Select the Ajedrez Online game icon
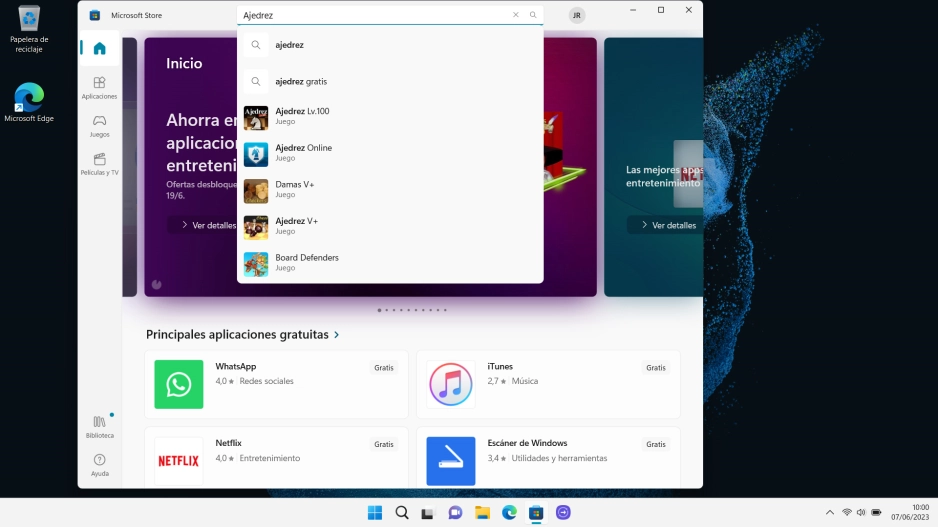Image resolution: width=938 pixels, height=527 pixels. [x=255, y=154]
